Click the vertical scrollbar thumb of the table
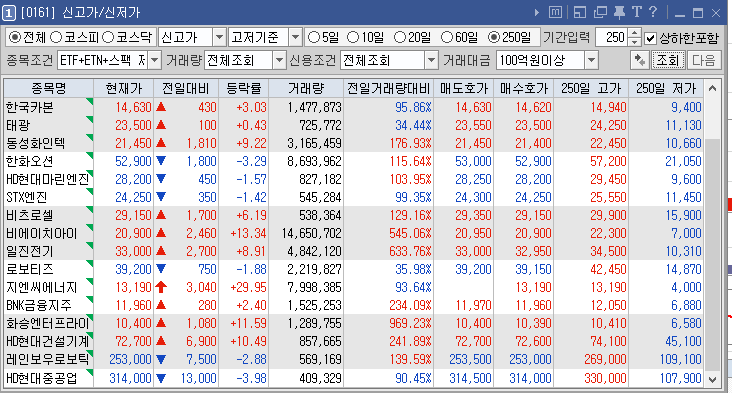 click(x=712, y=254)
